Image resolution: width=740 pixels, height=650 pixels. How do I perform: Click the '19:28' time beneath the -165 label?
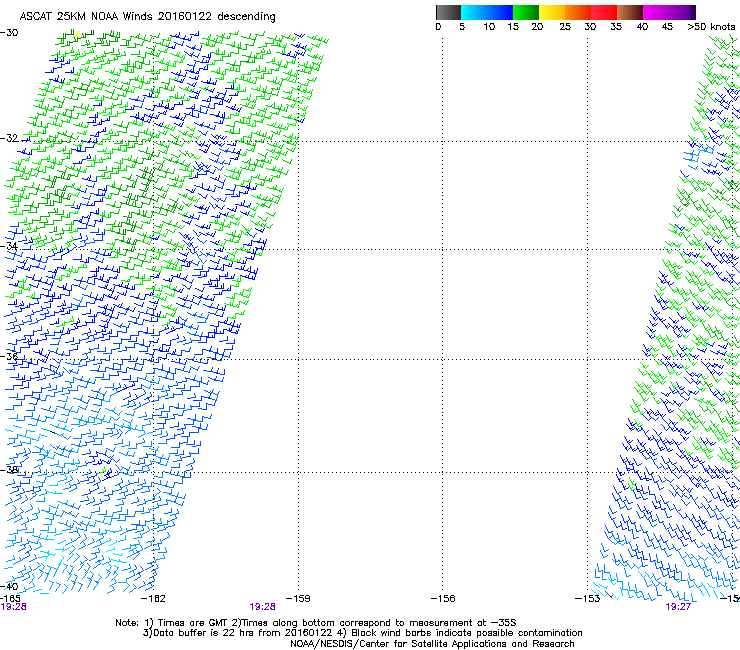click(14, 607)
